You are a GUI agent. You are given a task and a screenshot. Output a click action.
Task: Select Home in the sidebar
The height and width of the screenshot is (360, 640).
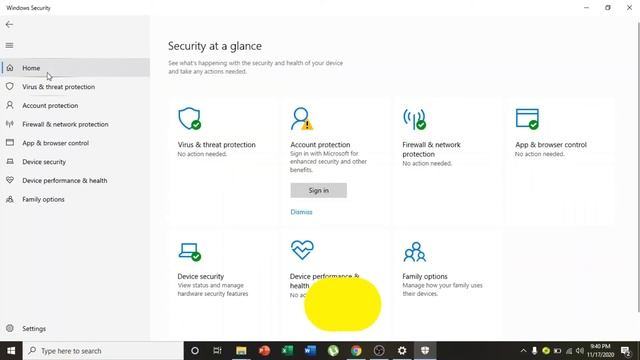tap(75, 68)
